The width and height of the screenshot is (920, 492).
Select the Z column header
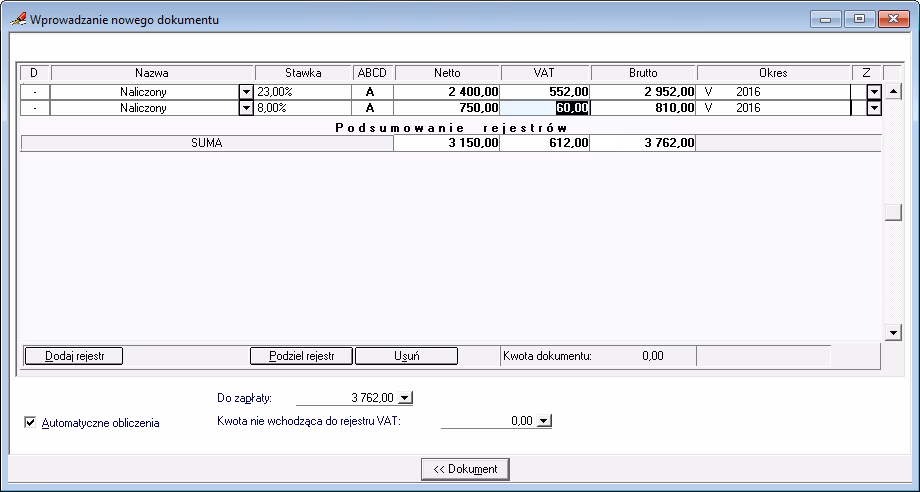(867, 73)
